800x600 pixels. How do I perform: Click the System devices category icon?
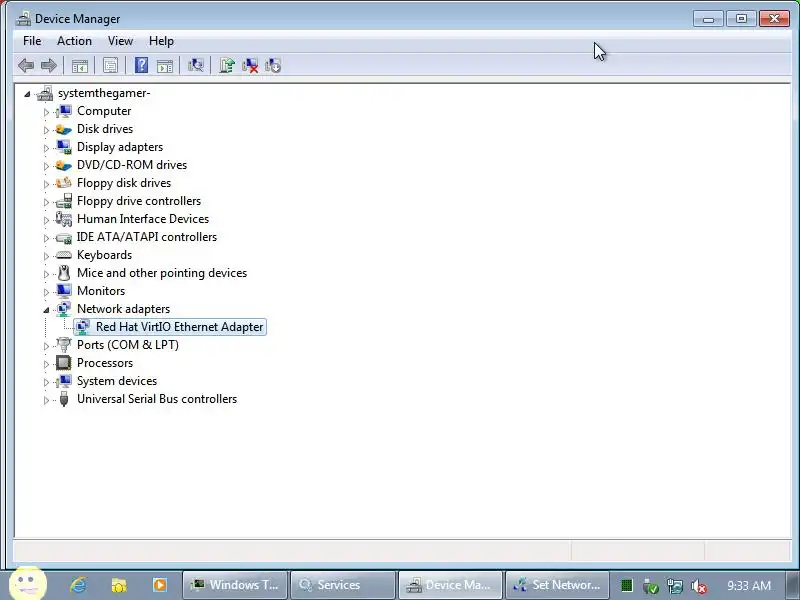click(64, 381)
